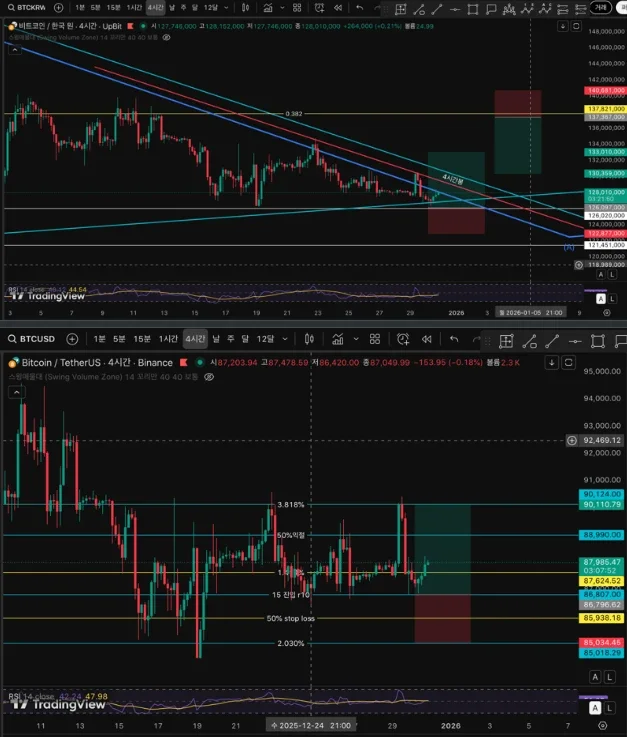
Task: Open chart settings gear at bottom chart bottom right
Action: pos(603,726)
